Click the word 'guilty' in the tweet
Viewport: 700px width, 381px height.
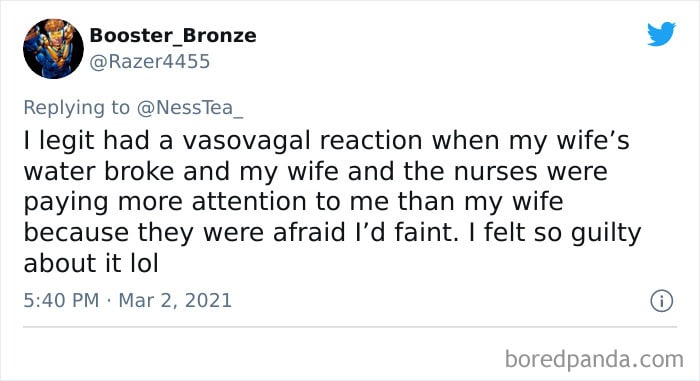606,234
